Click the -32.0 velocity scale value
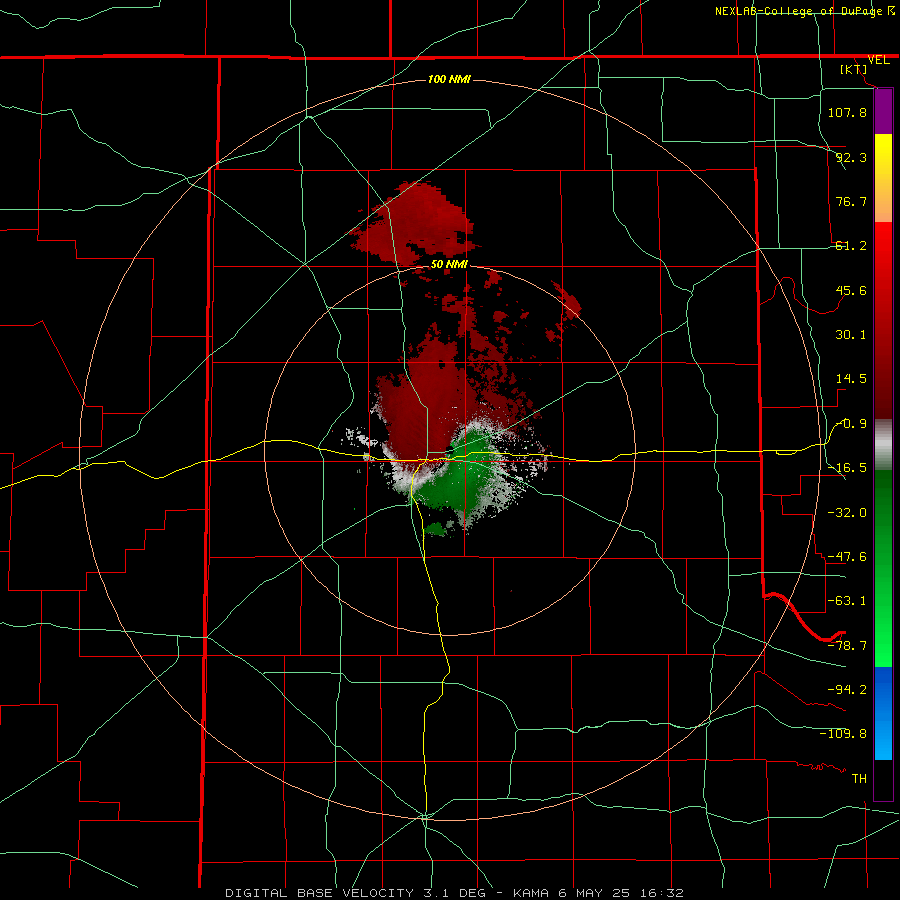The width and height of the screenshot is (900, 900). (847, 513)
